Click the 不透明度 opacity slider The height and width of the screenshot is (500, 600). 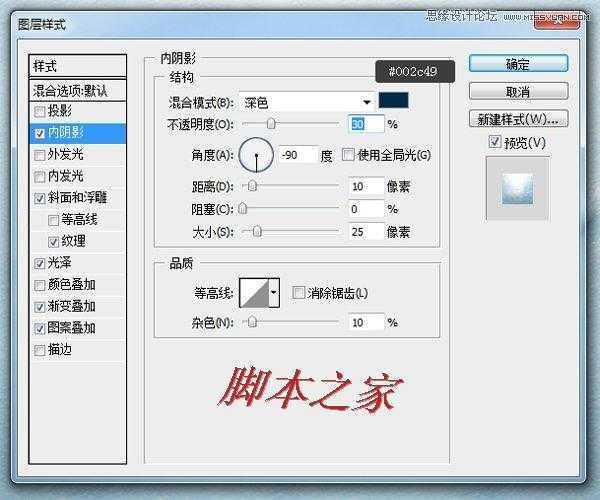click(x=271, y=124)
